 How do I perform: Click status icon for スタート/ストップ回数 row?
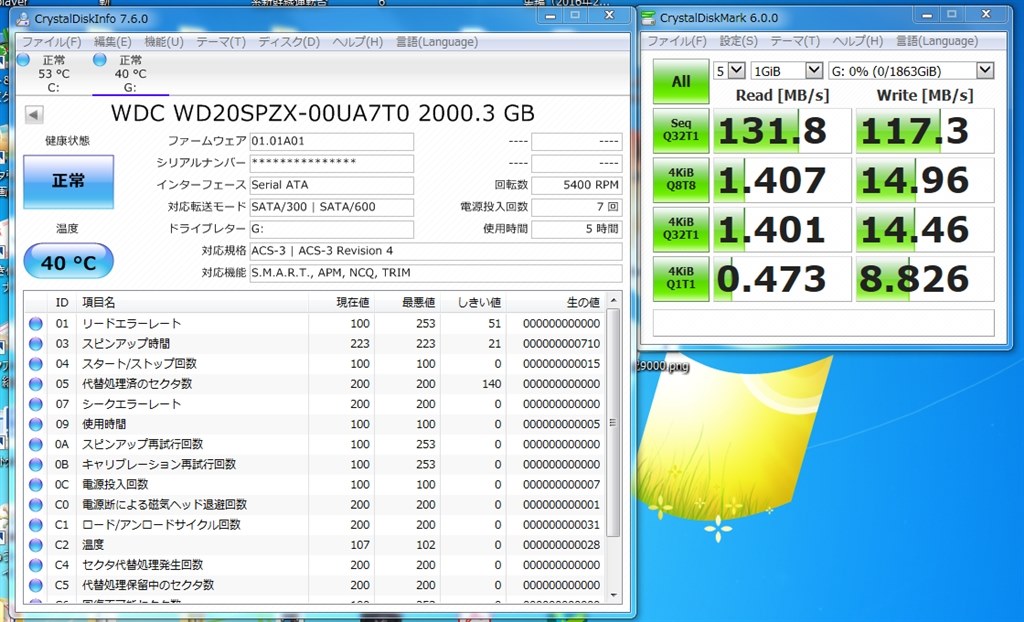pyautogui.click(x=35, y=364)
